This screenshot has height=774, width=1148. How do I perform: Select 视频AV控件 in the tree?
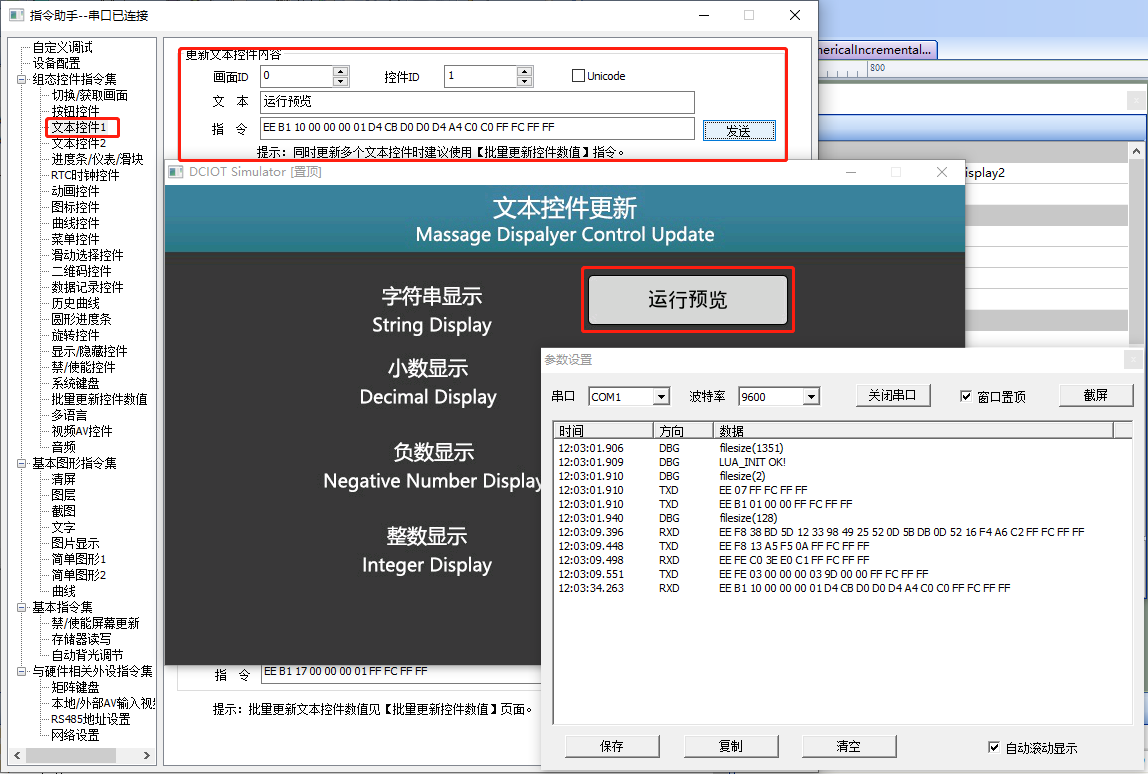pos(81,431)
